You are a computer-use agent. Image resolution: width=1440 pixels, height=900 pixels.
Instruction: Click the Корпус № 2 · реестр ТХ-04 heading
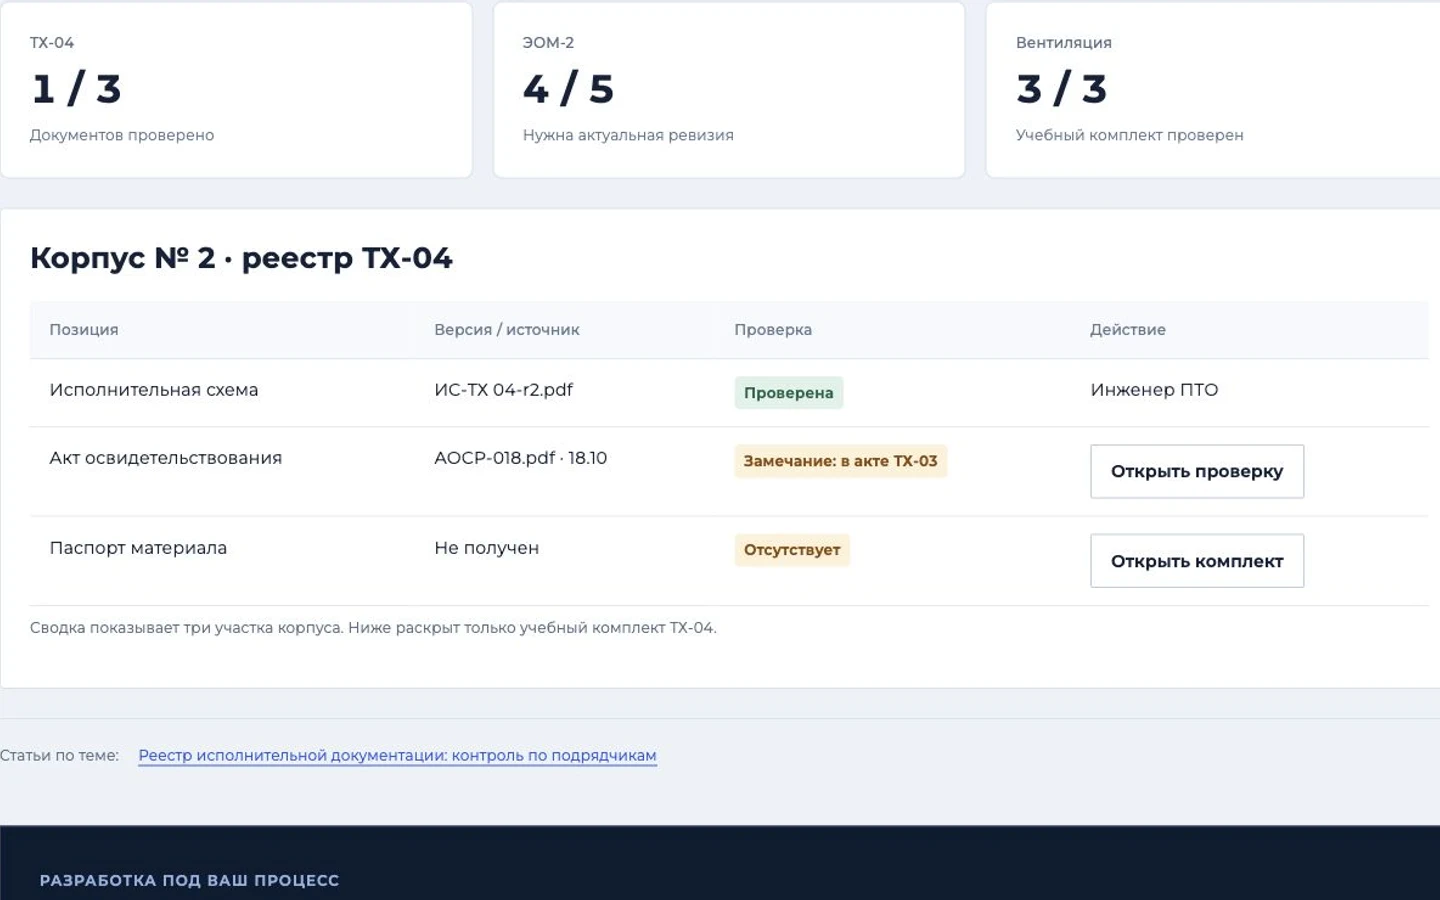(x=241, y=258)
